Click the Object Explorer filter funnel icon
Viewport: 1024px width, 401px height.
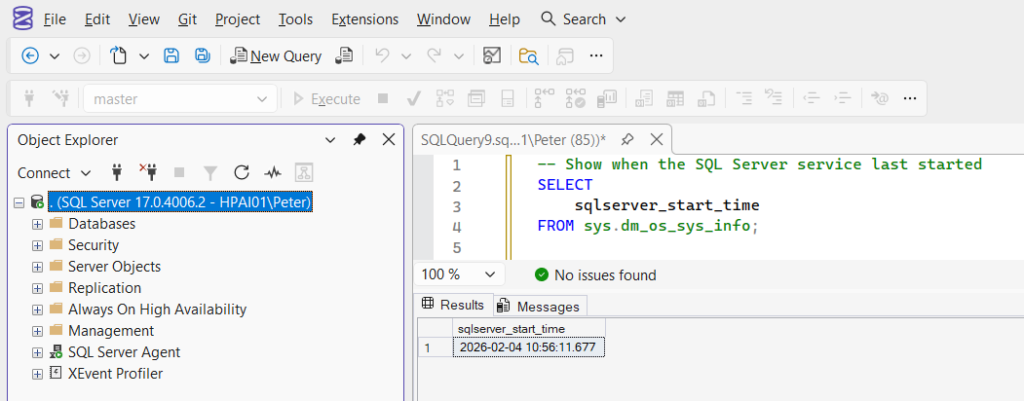point(210,173)
